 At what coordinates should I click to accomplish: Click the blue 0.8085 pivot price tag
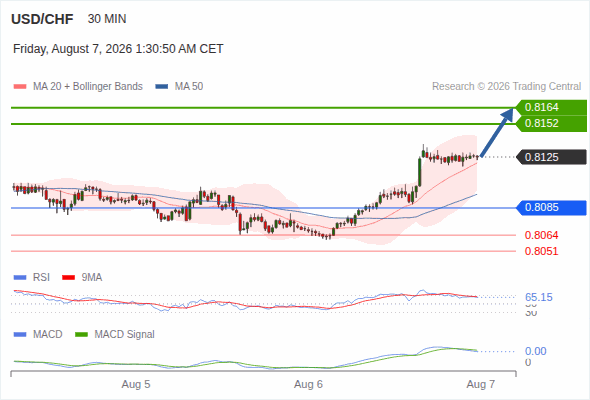point(551,207)
